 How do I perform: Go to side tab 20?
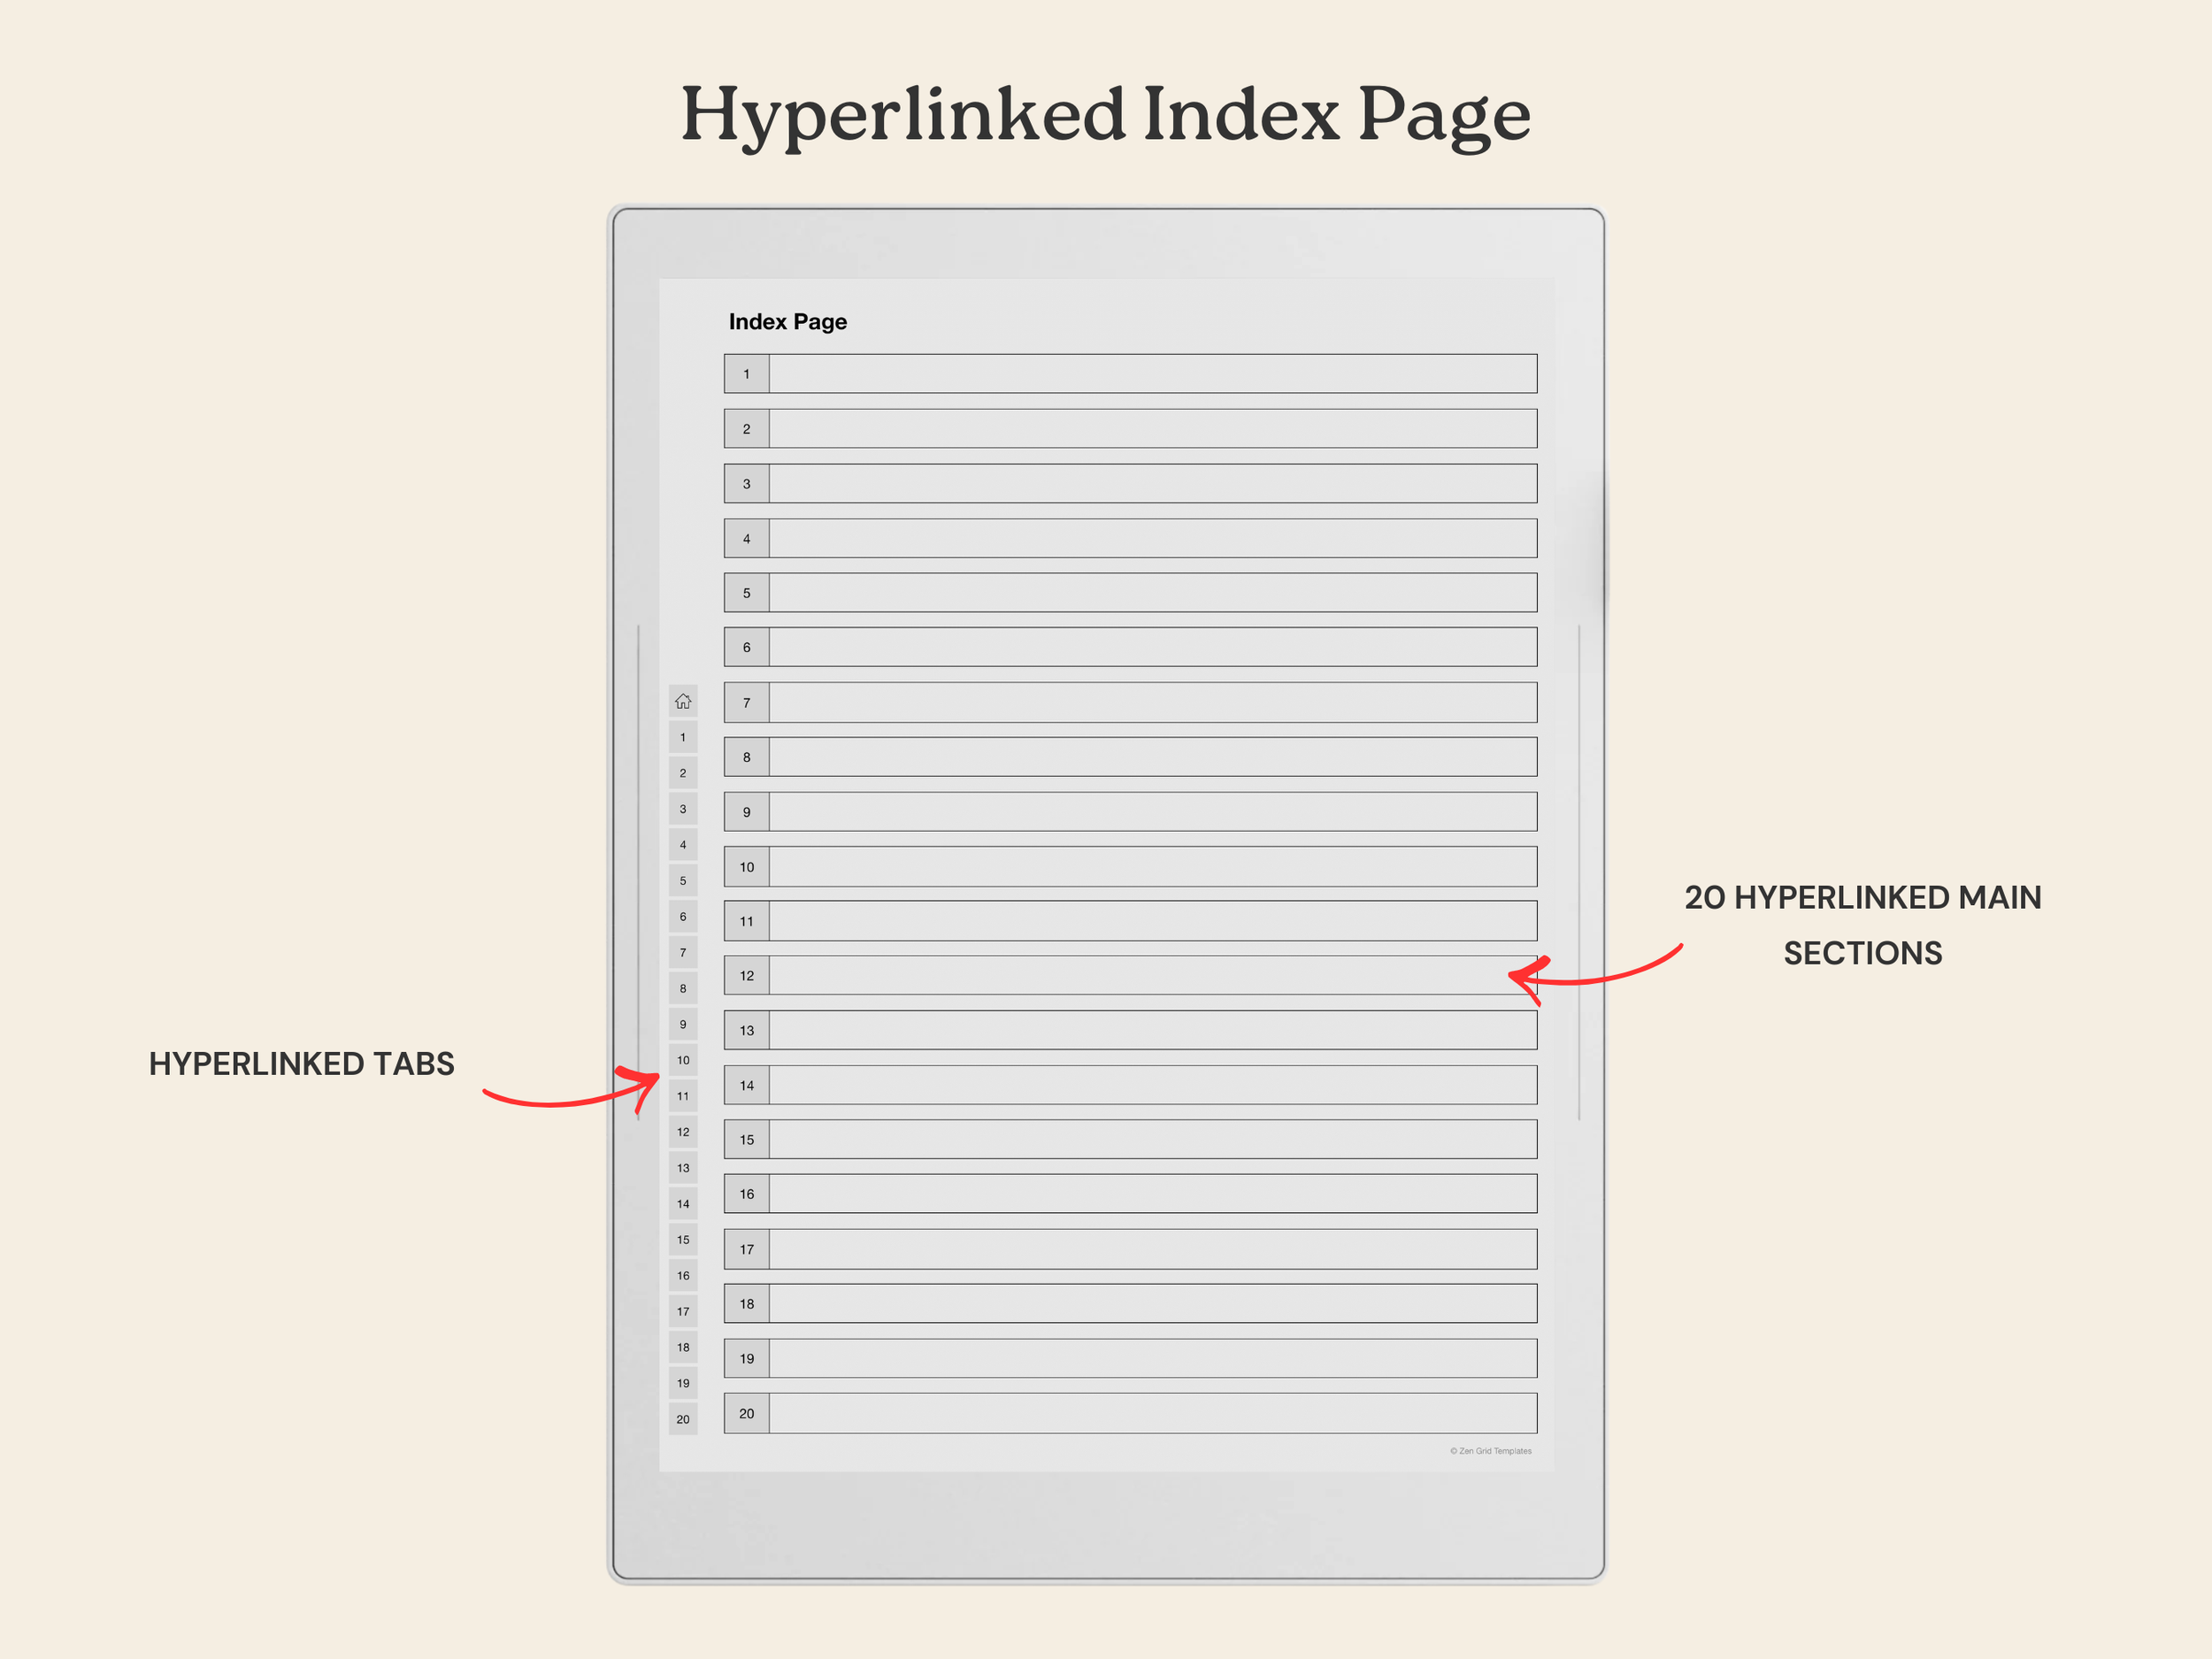pos(683,1419)
